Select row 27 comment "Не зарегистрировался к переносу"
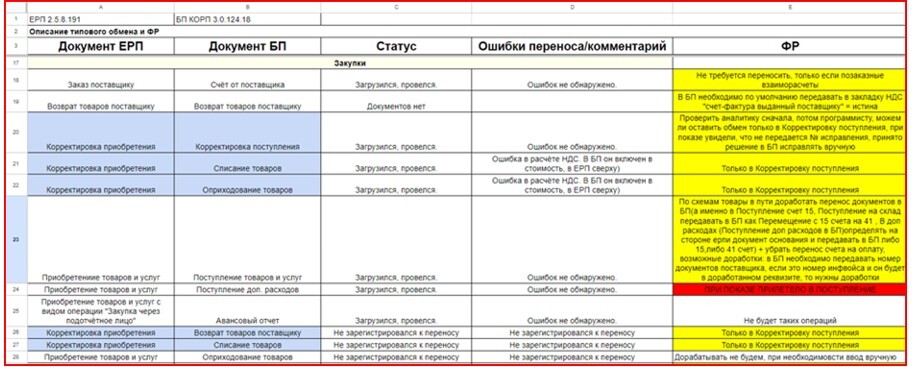The image size is (912, 367). tap(572, 344)
